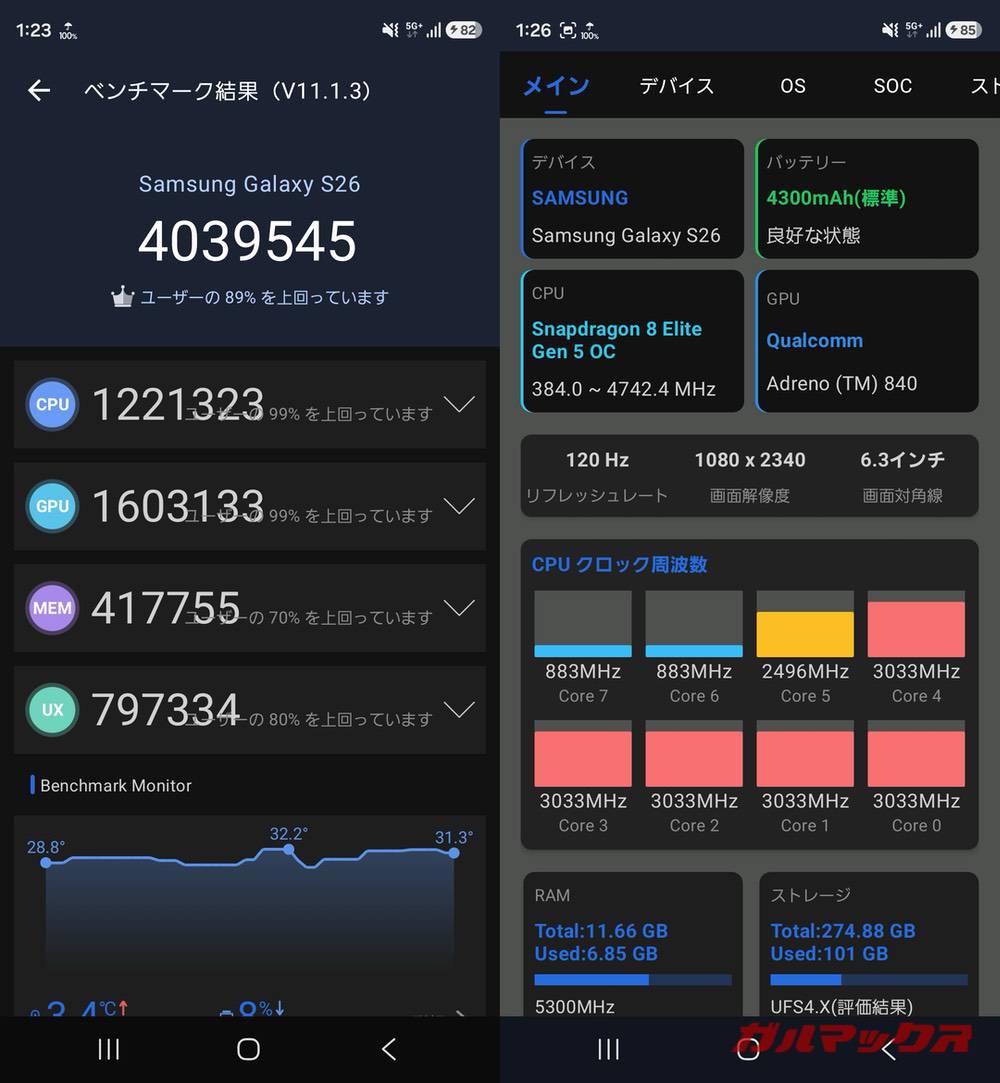Screen dimensions: 1000x1083
Task: Expand the CPU 1221323 score row
Action: click(459, 403)
